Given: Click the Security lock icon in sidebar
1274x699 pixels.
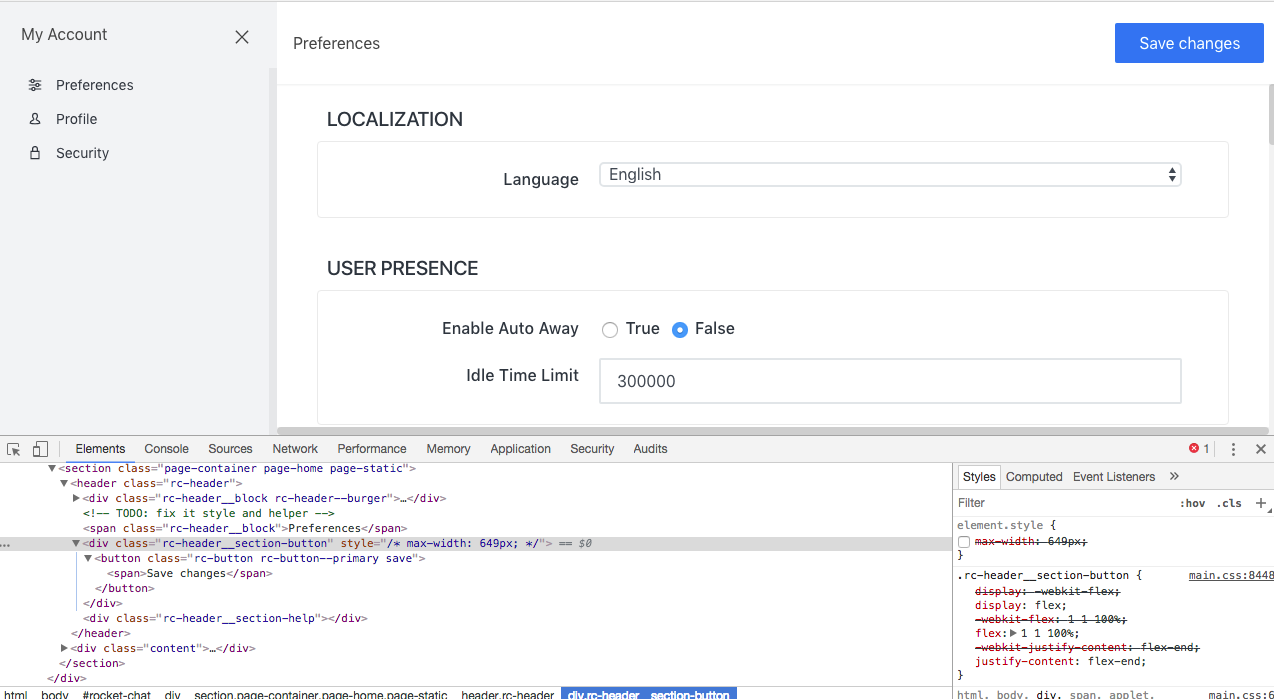Looking at the screenshot, I should point(35,153).
